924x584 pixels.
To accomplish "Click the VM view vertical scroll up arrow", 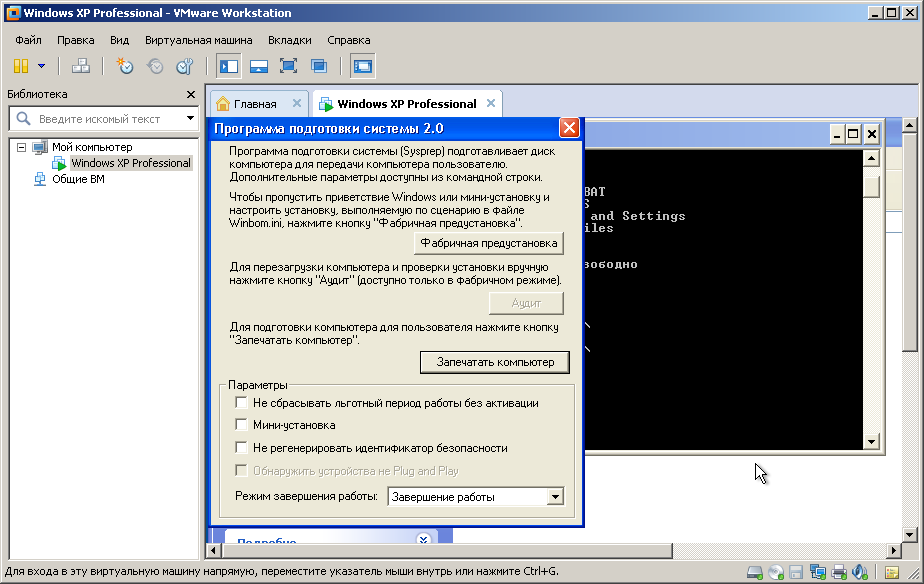I will point(909,125).
